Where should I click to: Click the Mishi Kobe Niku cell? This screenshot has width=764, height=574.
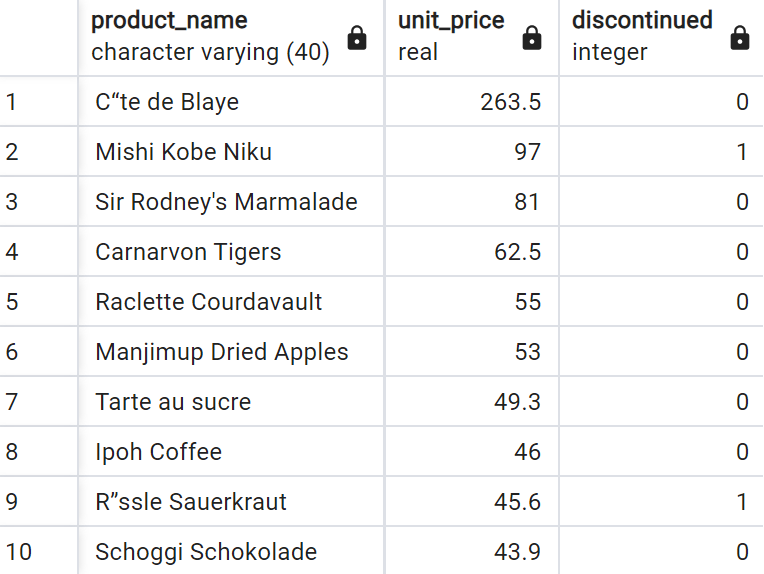231,152
